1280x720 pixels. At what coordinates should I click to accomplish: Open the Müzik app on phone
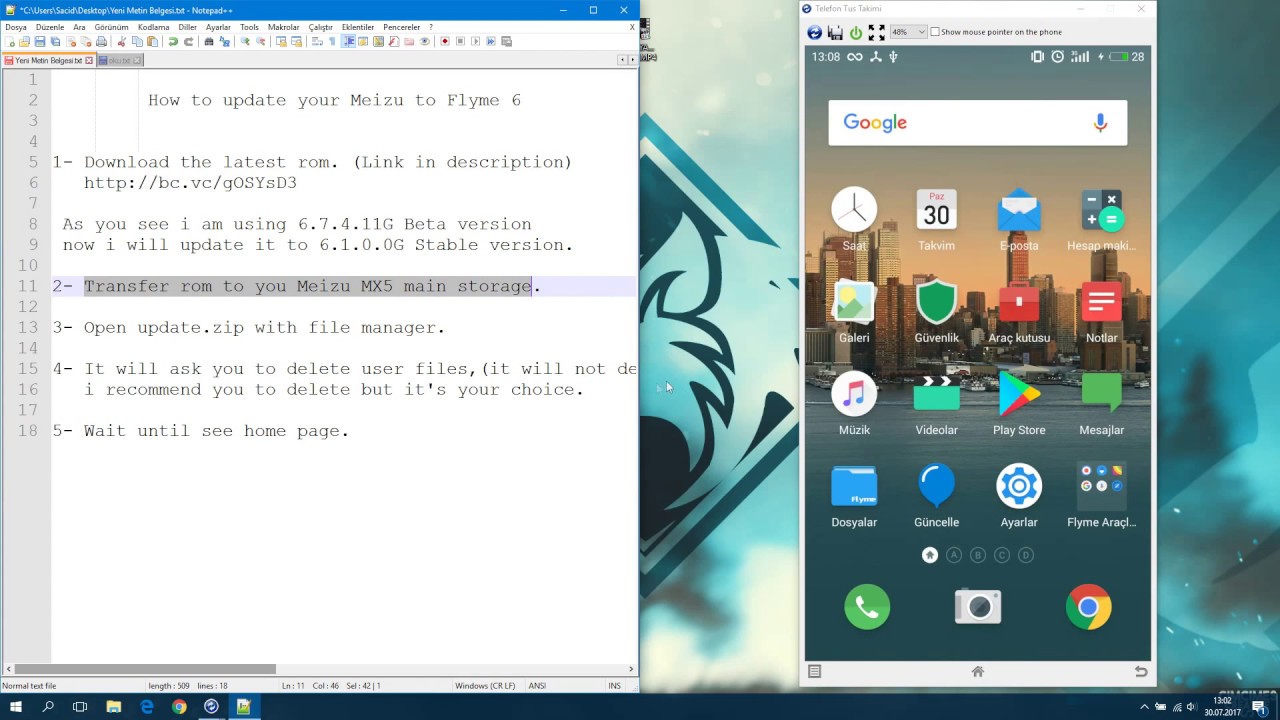[854, 394]
